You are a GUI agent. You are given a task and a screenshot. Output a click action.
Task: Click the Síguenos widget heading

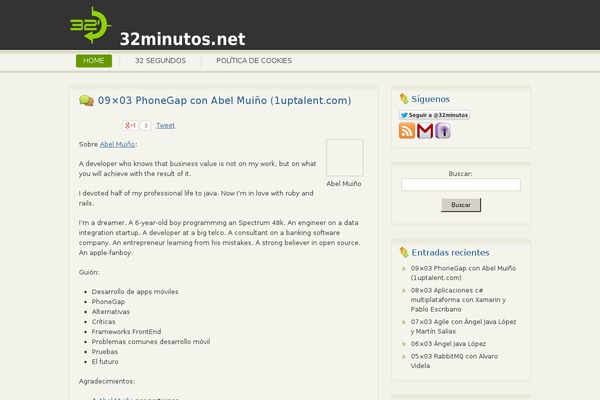430,99
